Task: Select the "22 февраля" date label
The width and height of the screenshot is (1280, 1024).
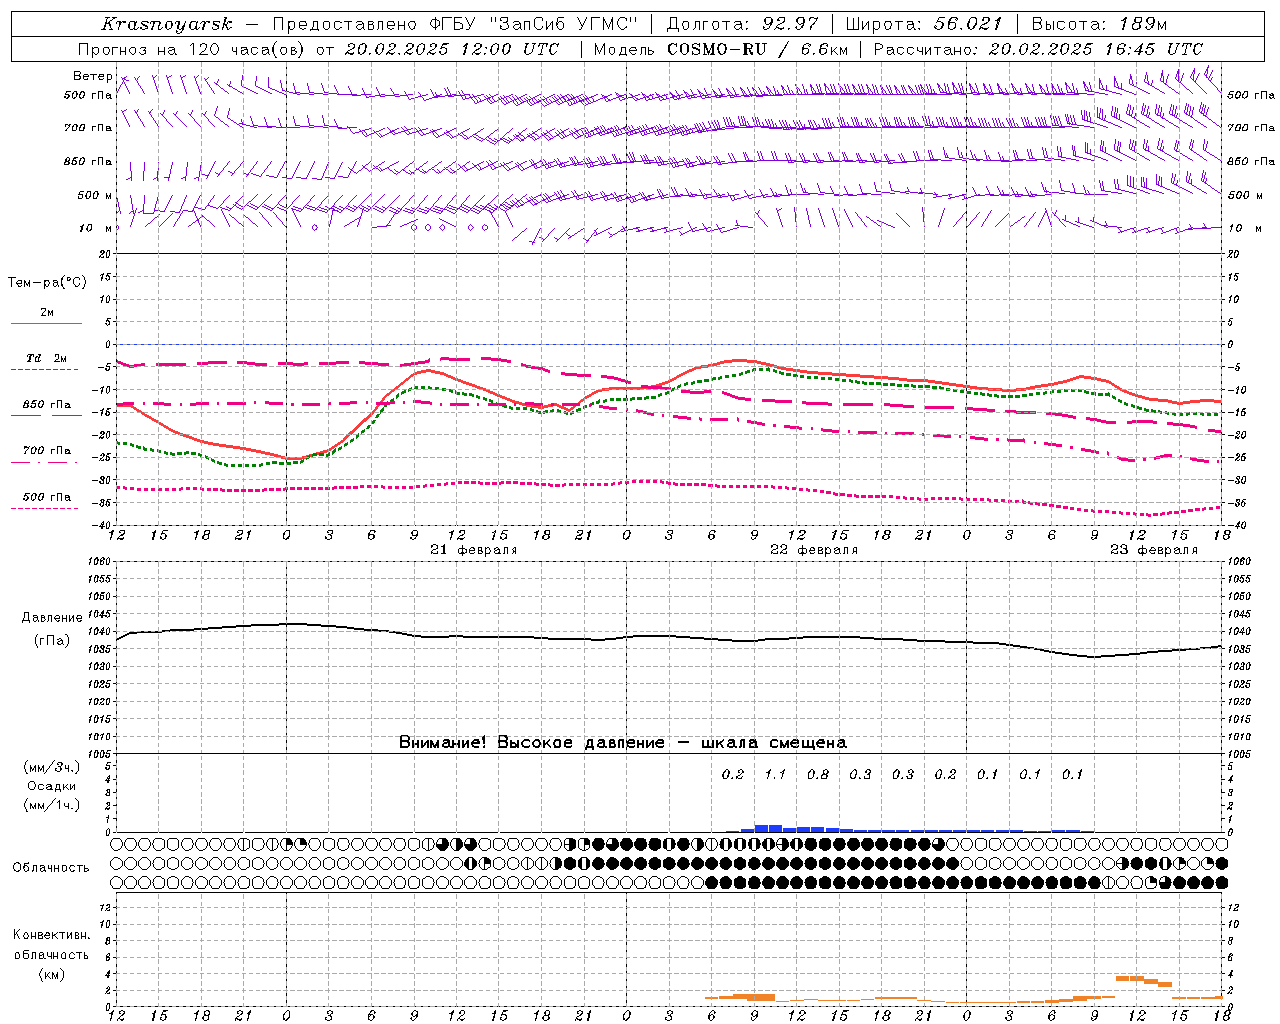Action: (x=814, y=550)
